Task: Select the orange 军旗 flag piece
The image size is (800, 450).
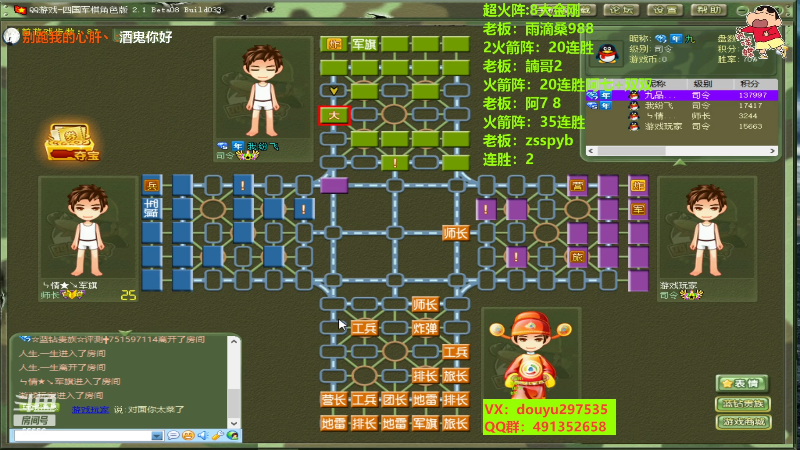Action: click(425, 423)
